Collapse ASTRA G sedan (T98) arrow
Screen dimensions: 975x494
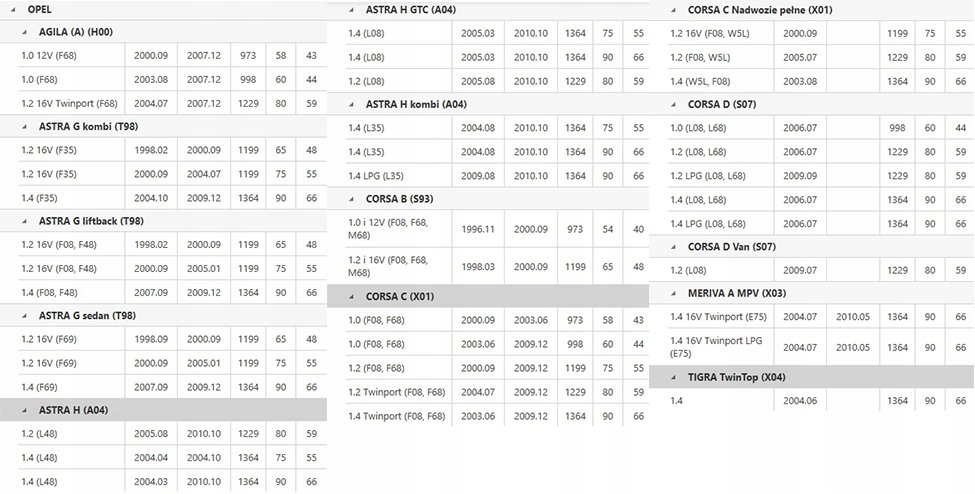click(24, 316)
